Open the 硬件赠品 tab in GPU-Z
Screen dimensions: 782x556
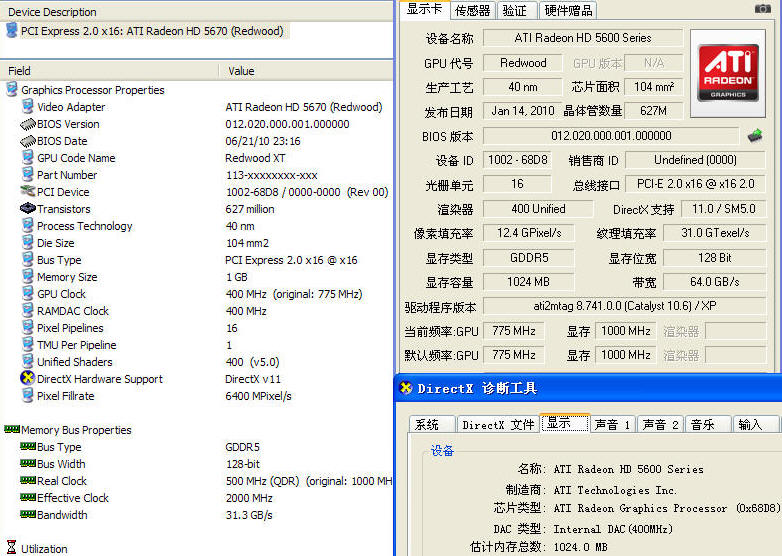click(568, 10)
